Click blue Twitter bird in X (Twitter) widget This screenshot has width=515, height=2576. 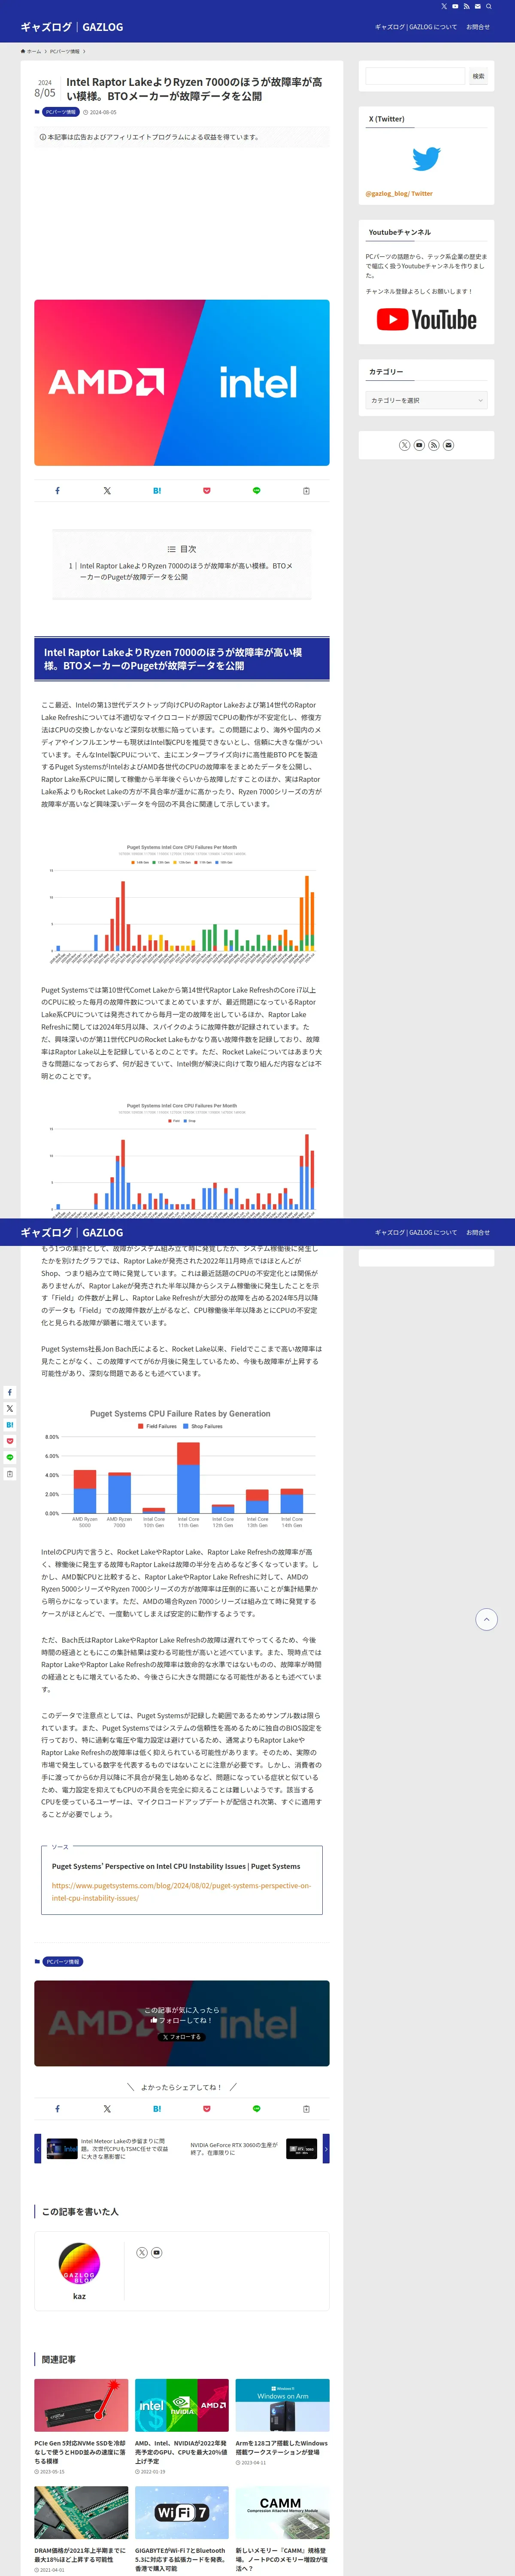point(426,158)
